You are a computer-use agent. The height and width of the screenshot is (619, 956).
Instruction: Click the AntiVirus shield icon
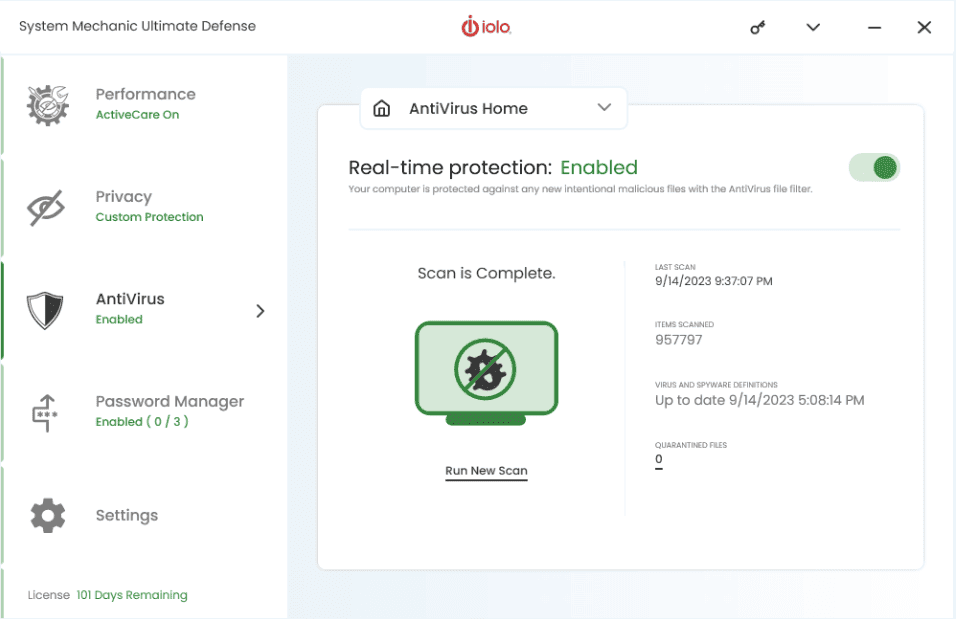click(x=45, y=310)
